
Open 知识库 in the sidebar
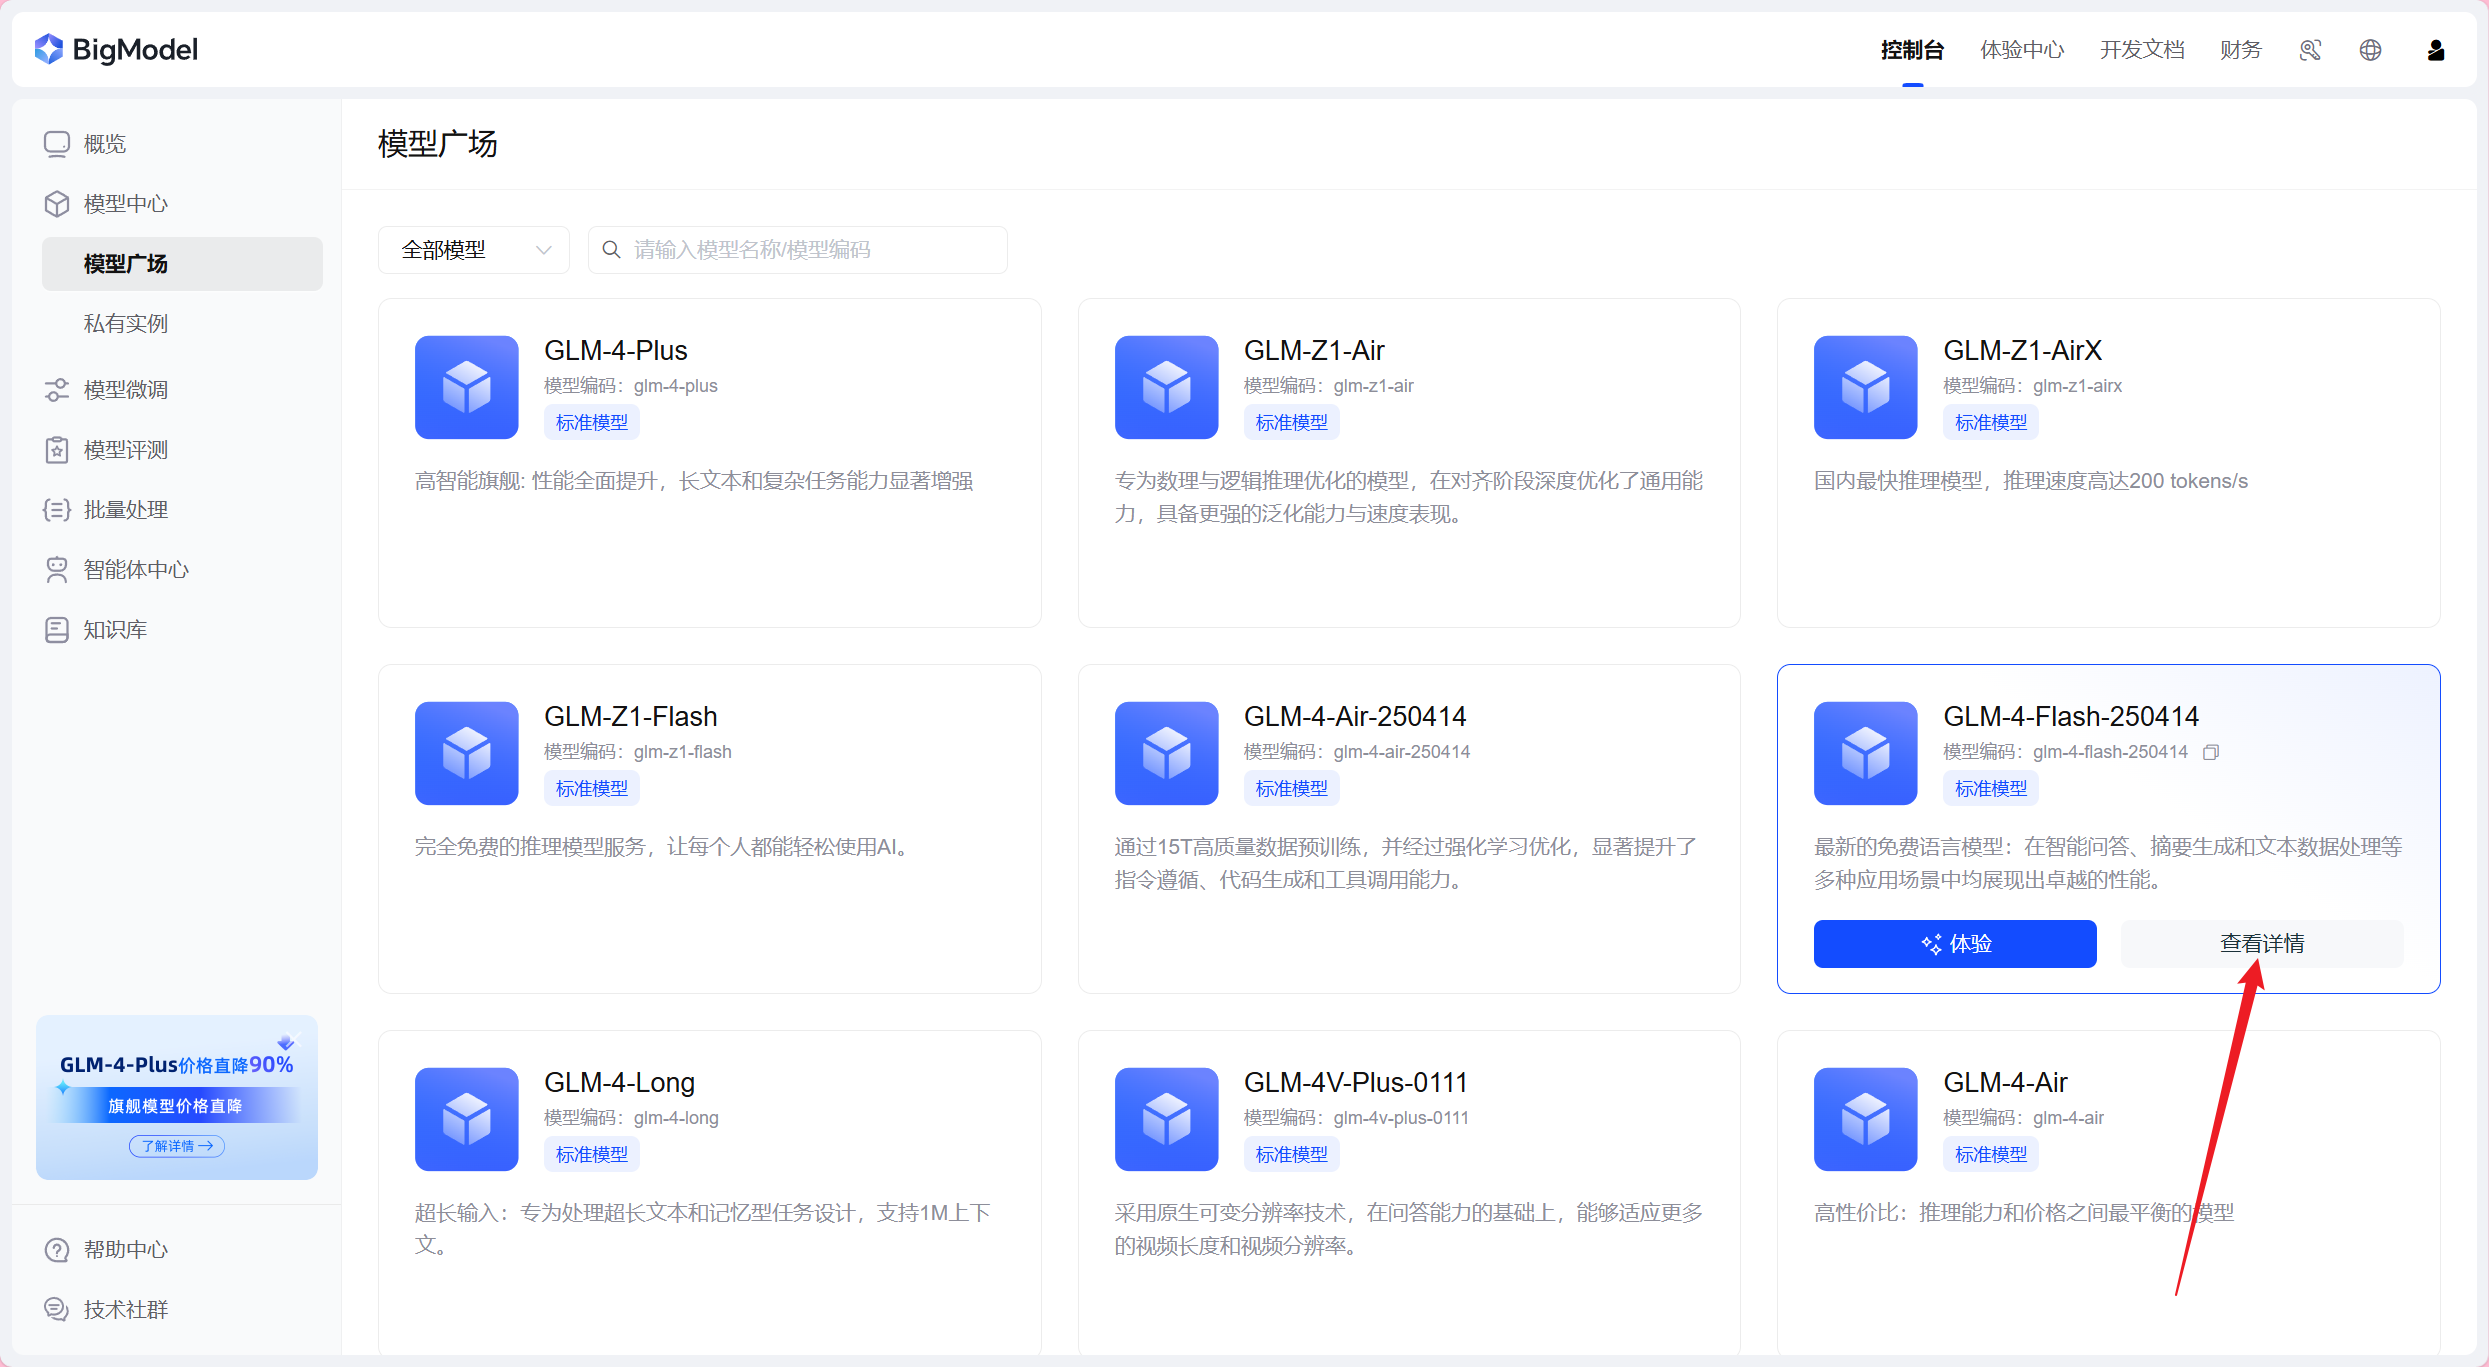(116, 630)
